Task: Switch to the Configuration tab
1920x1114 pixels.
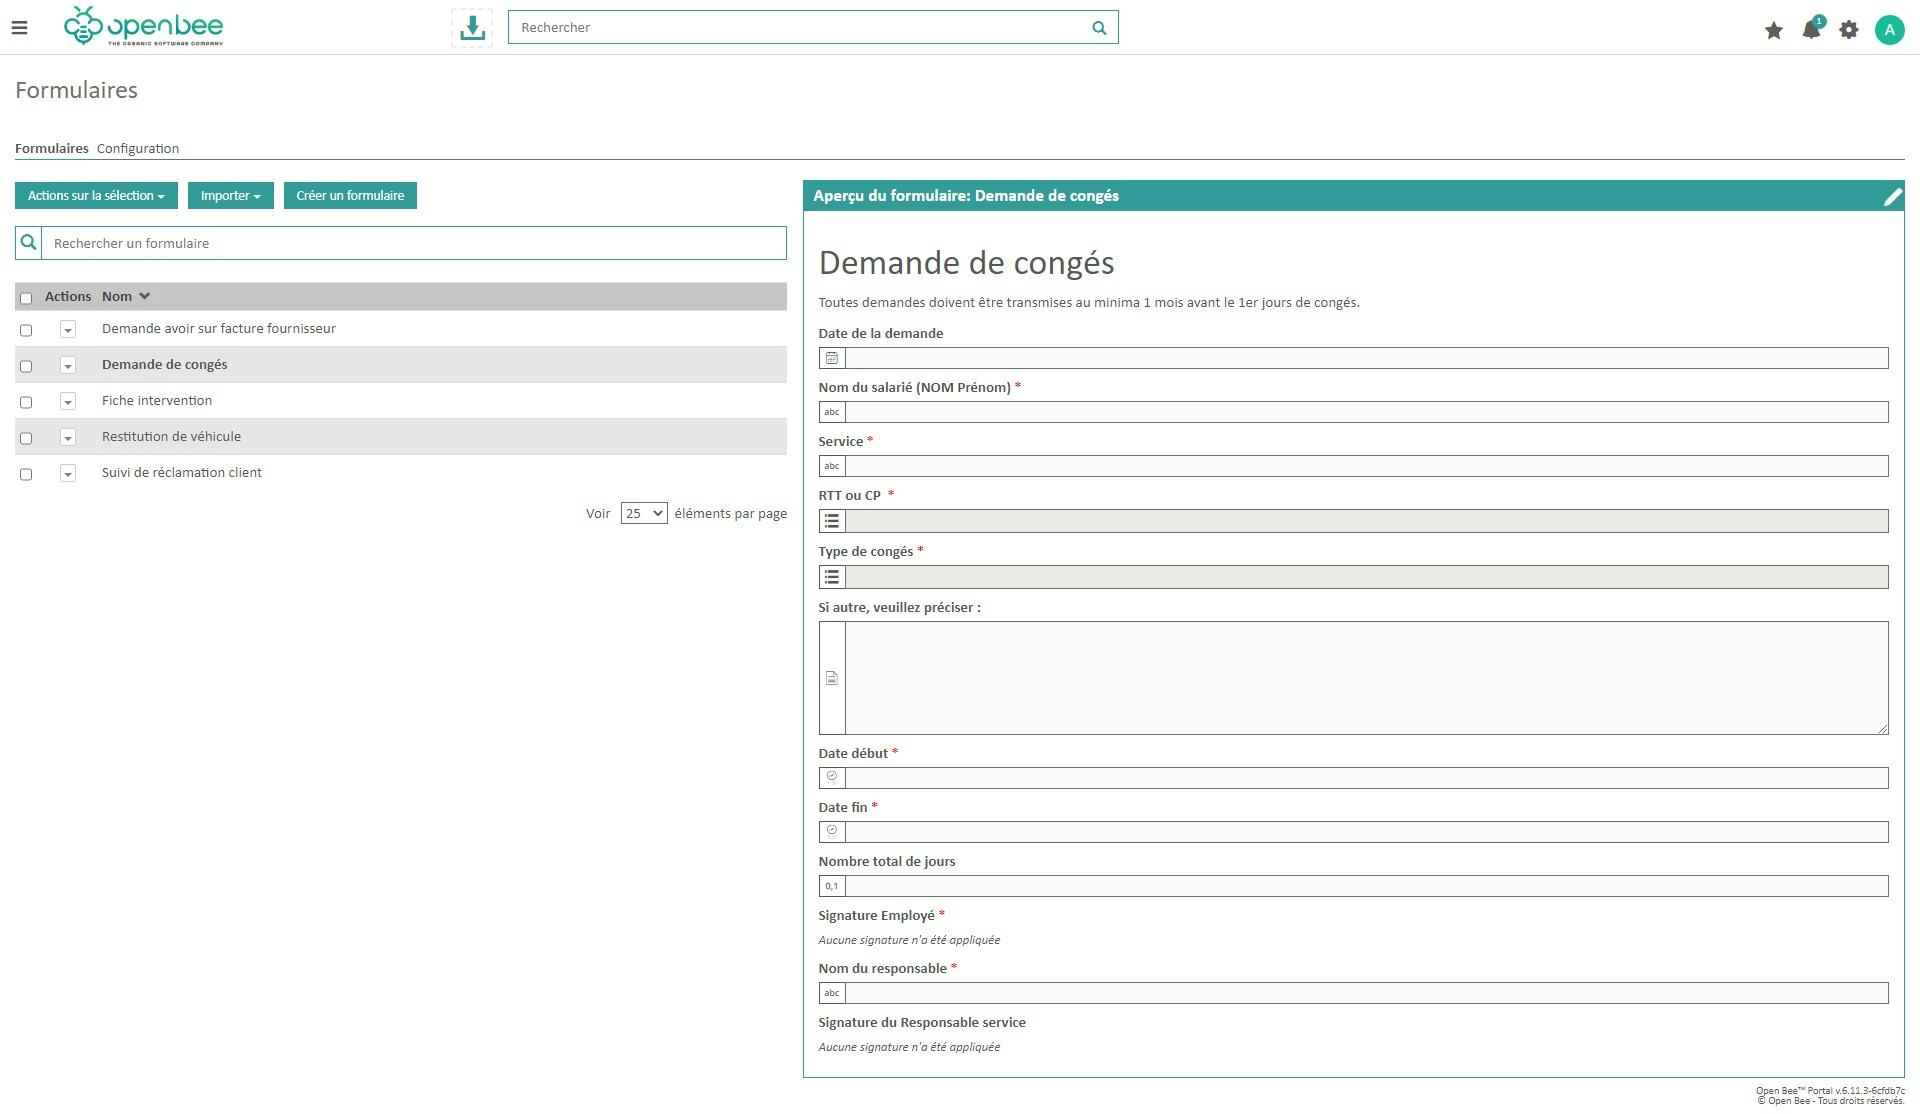Action: pyautogui.click(x=137, y=148)
